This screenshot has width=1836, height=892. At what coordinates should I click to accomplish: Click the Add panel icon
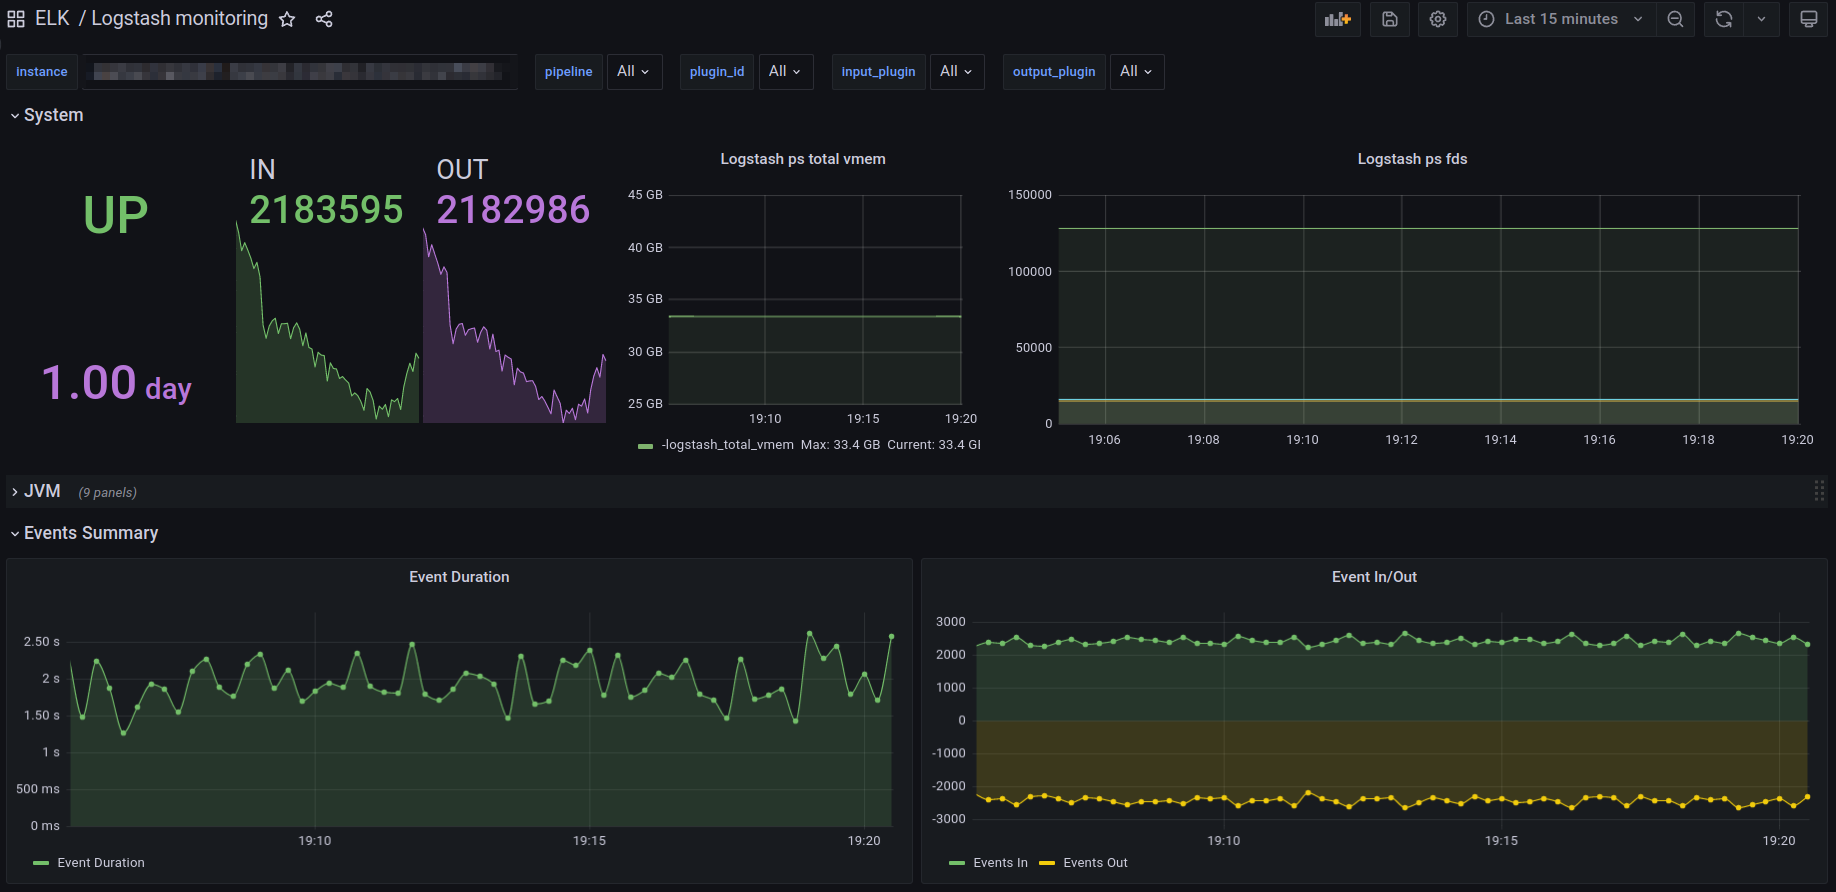coord(1337,19)
